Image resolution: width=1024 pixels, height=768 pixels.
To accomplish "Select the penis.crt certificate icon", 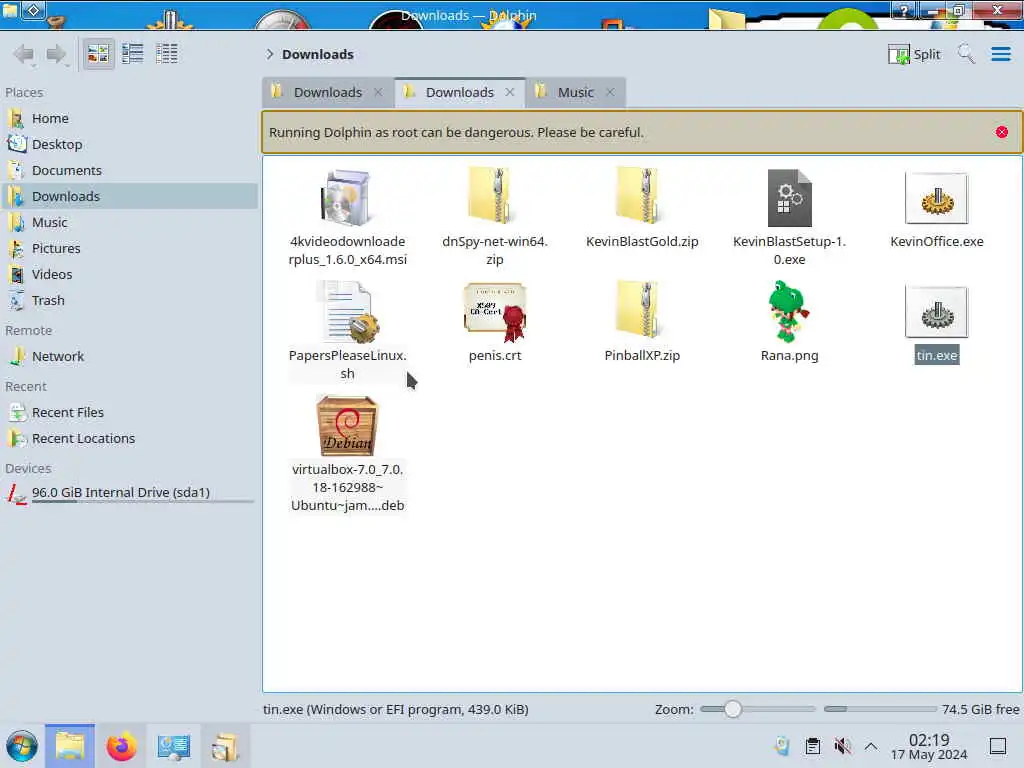I will click(494, 312).
